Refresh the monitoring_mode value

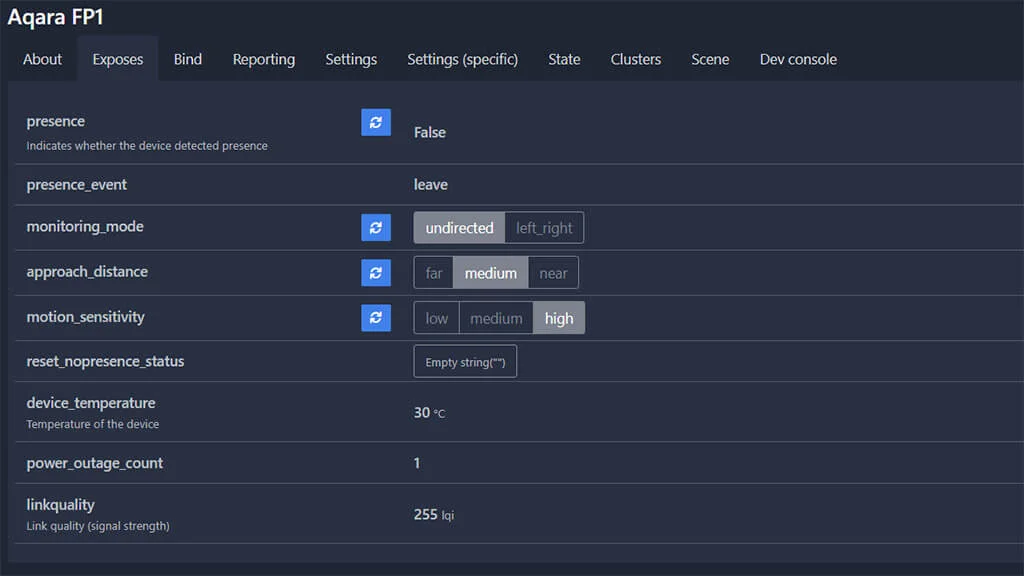tap(375, 228)
